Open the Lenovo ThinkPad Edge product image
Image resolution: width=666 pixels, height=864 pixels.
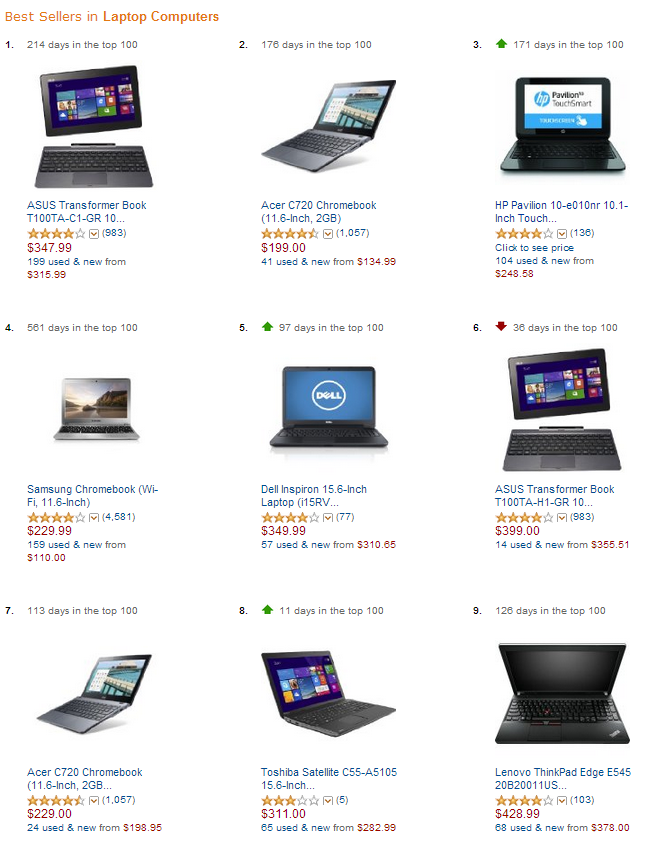tap(562, 693)
